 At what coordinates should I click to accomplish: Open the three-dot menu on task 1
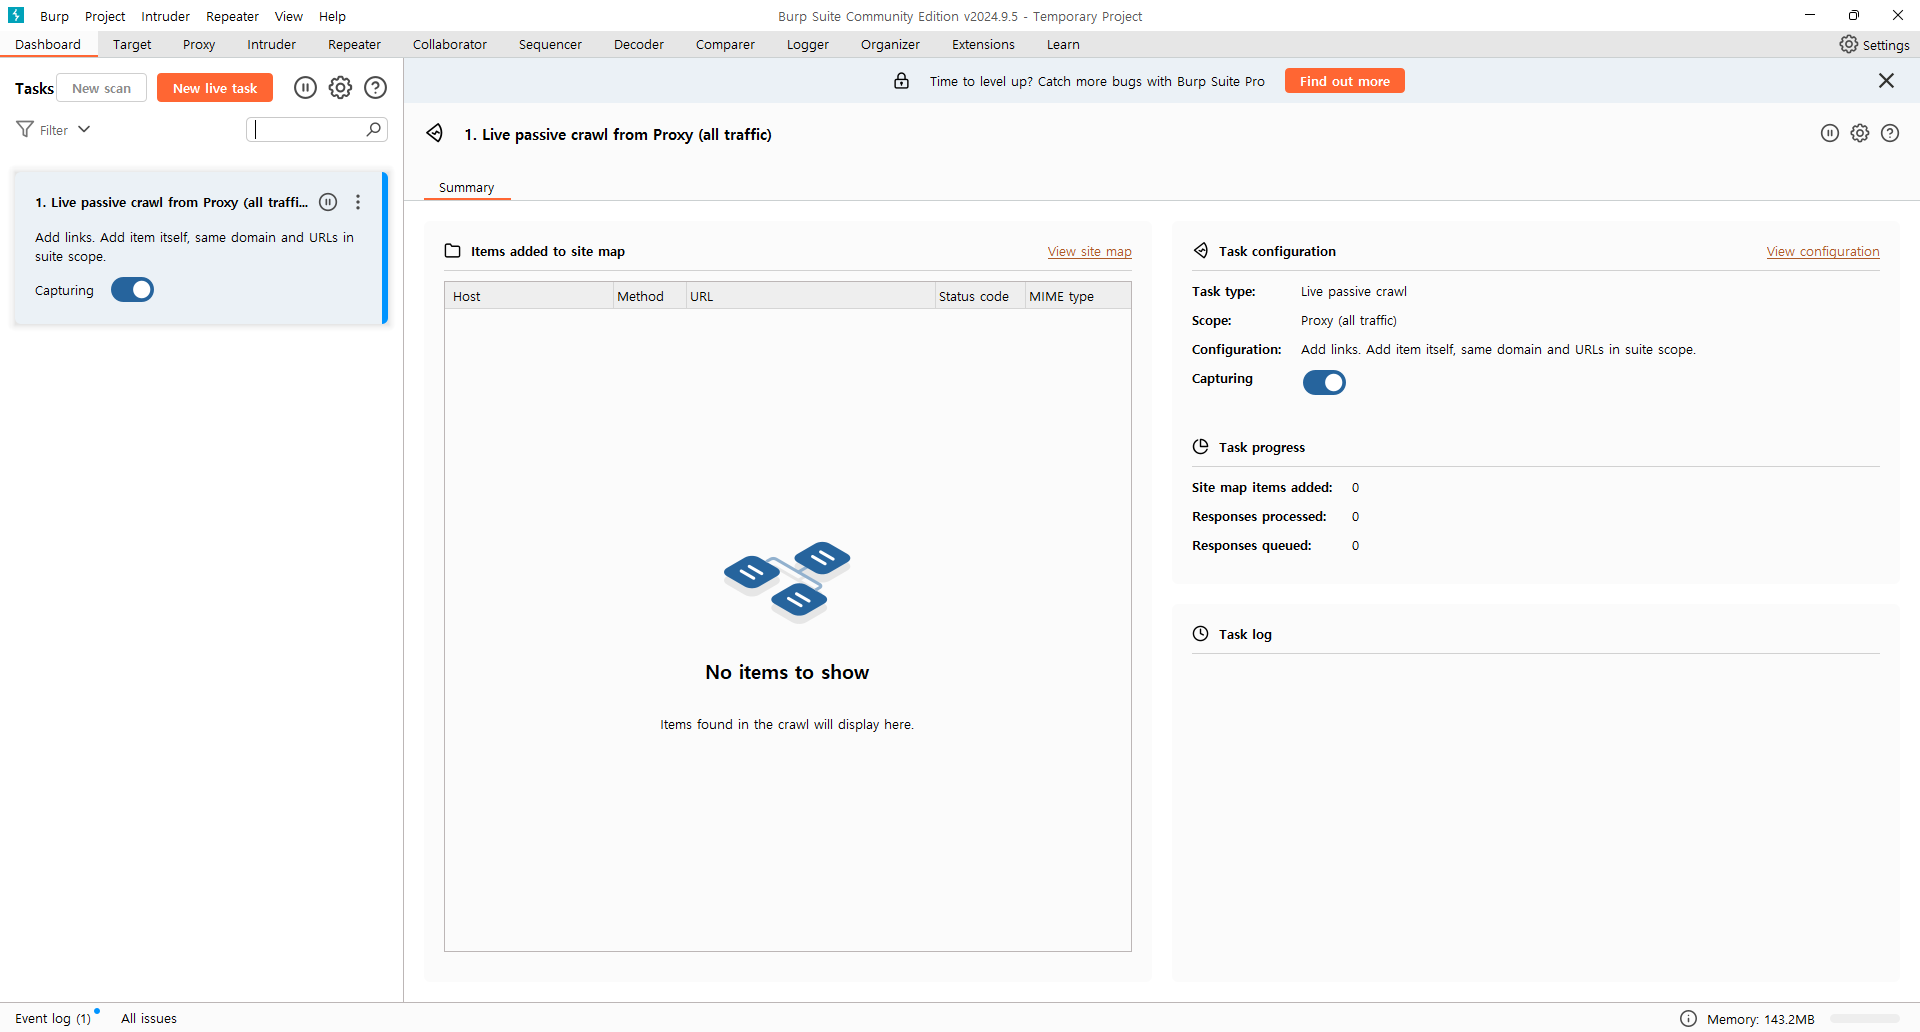358,202
